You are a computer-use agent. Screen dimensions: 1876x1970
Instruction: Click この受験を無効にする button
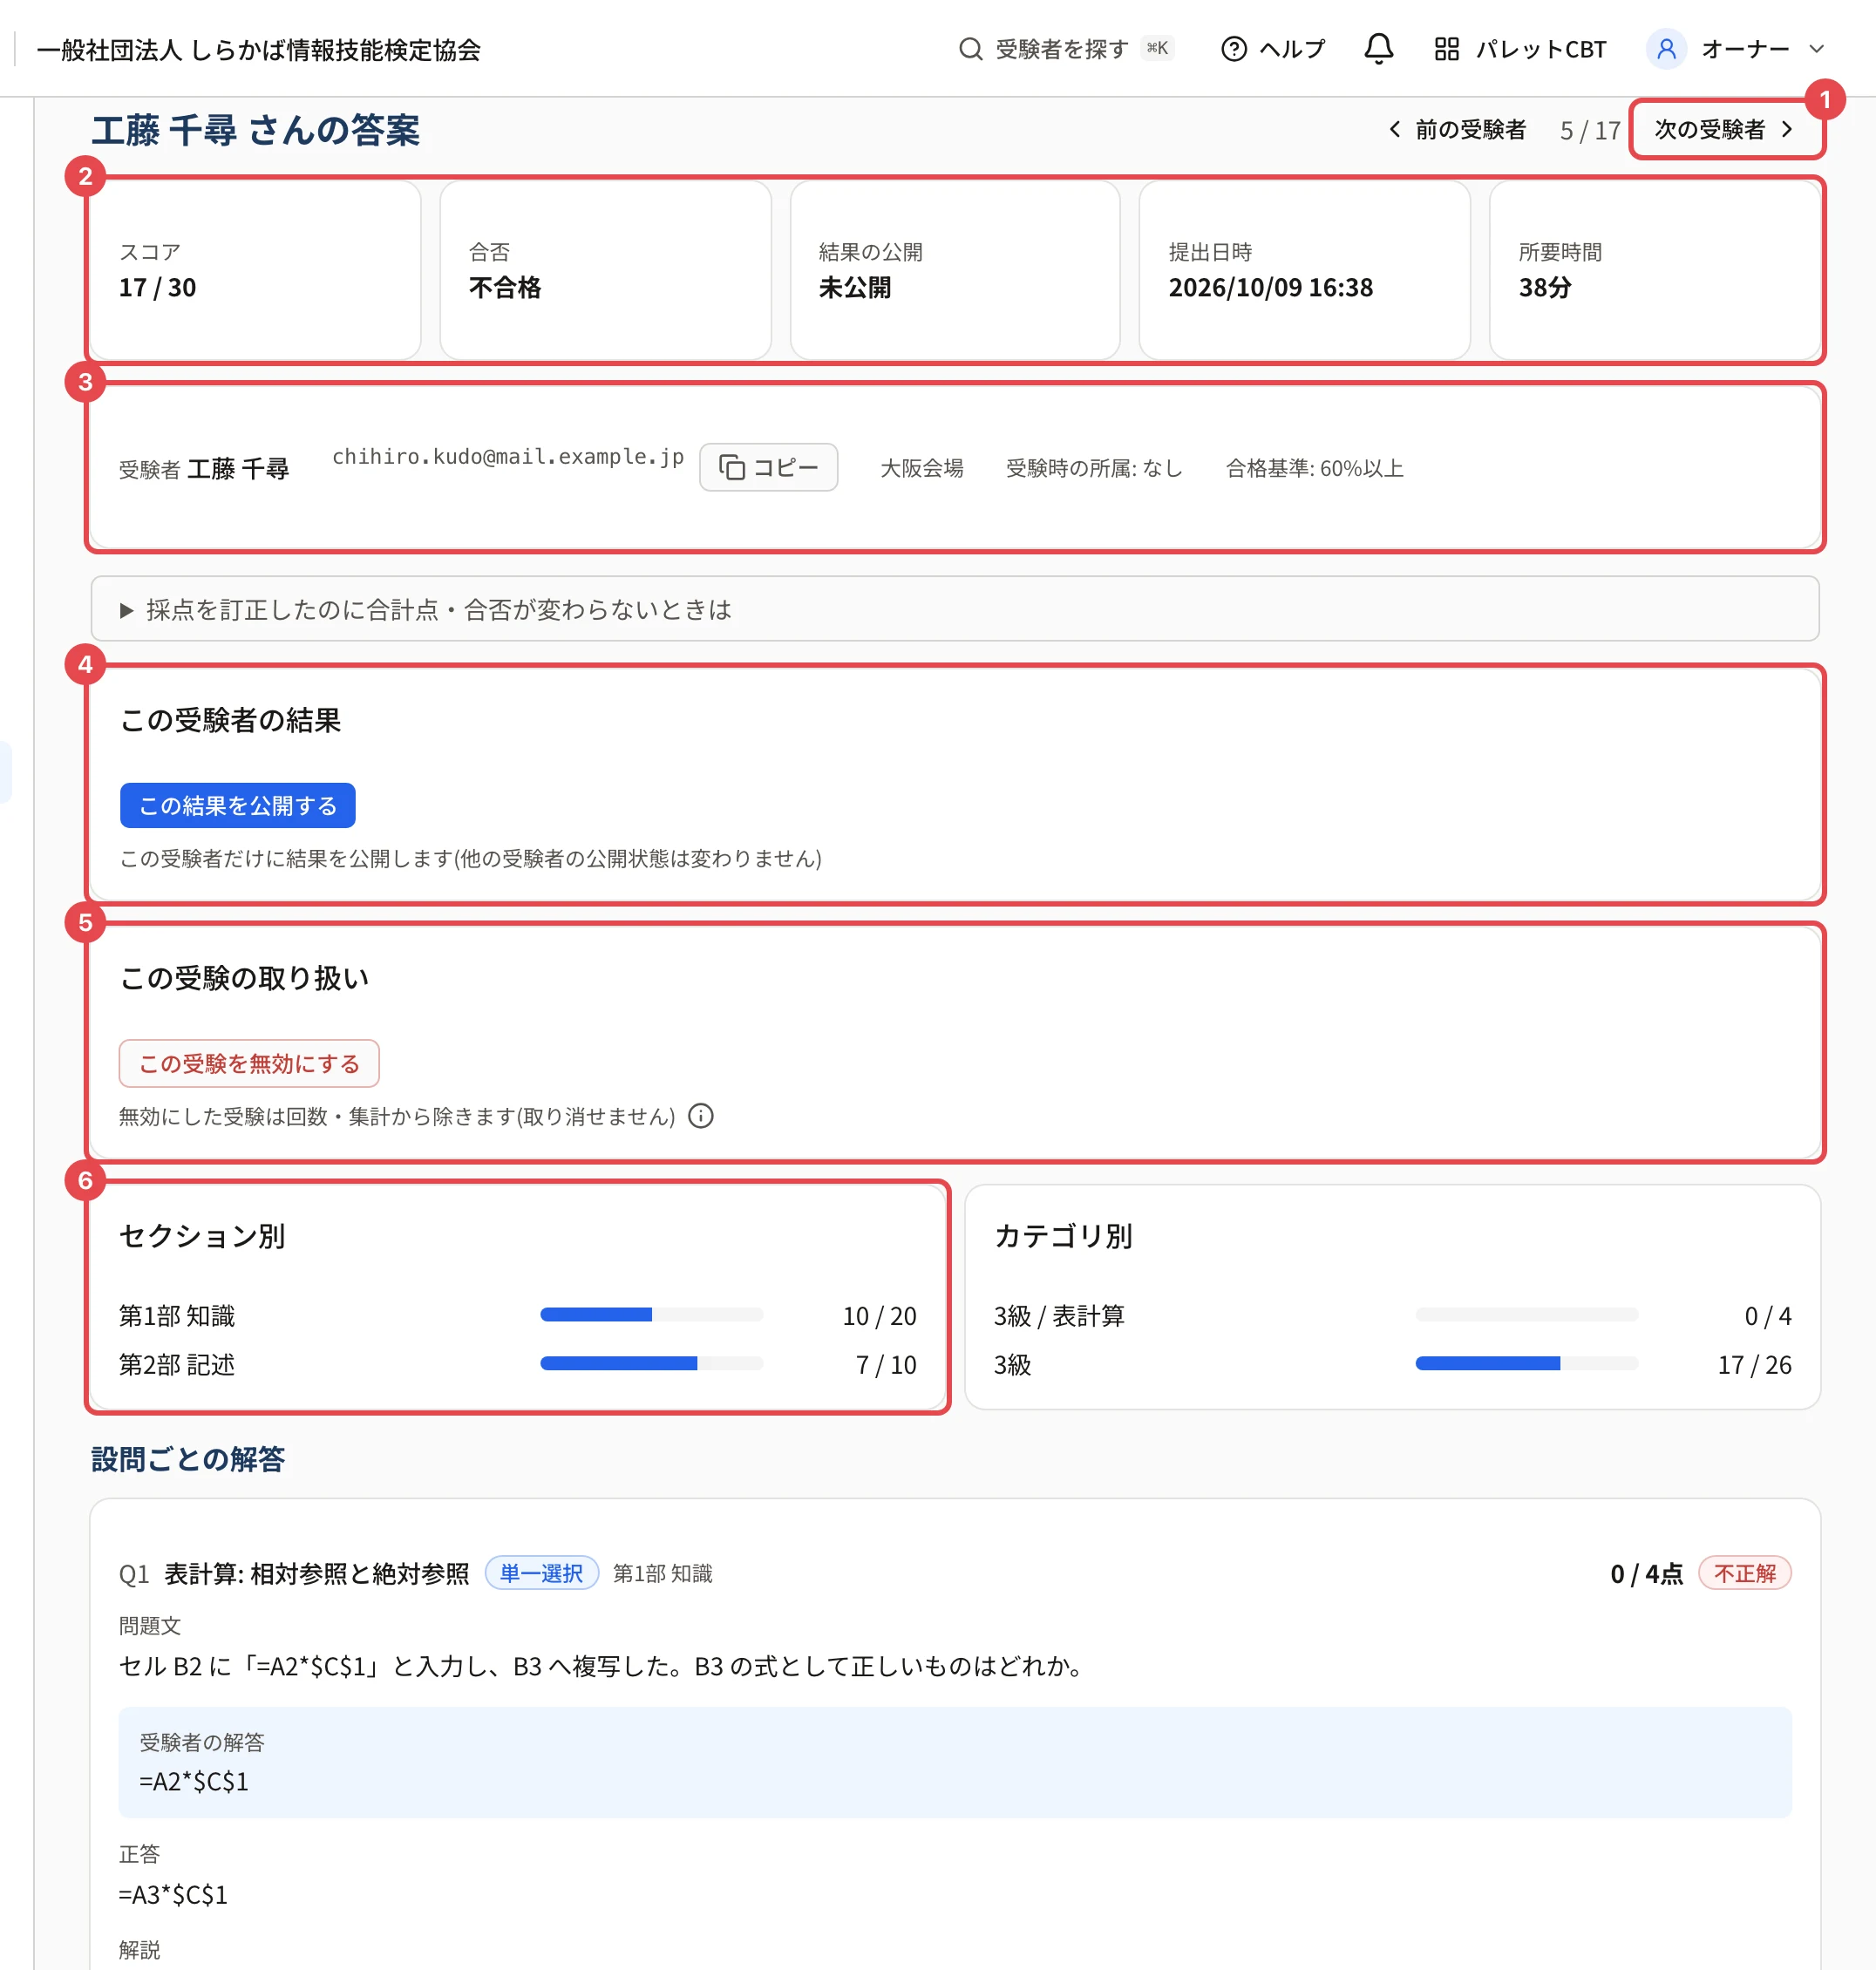pos(249,1063)
